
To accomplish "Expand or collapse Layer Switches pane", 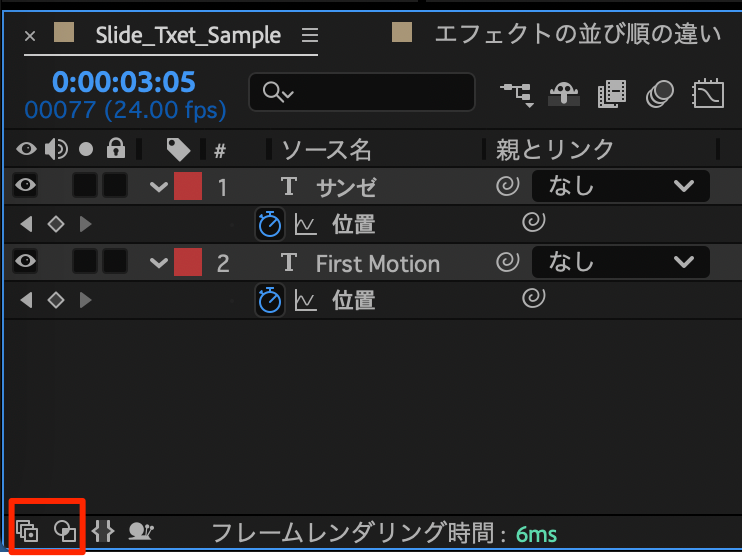I will [x=27, y=530].
